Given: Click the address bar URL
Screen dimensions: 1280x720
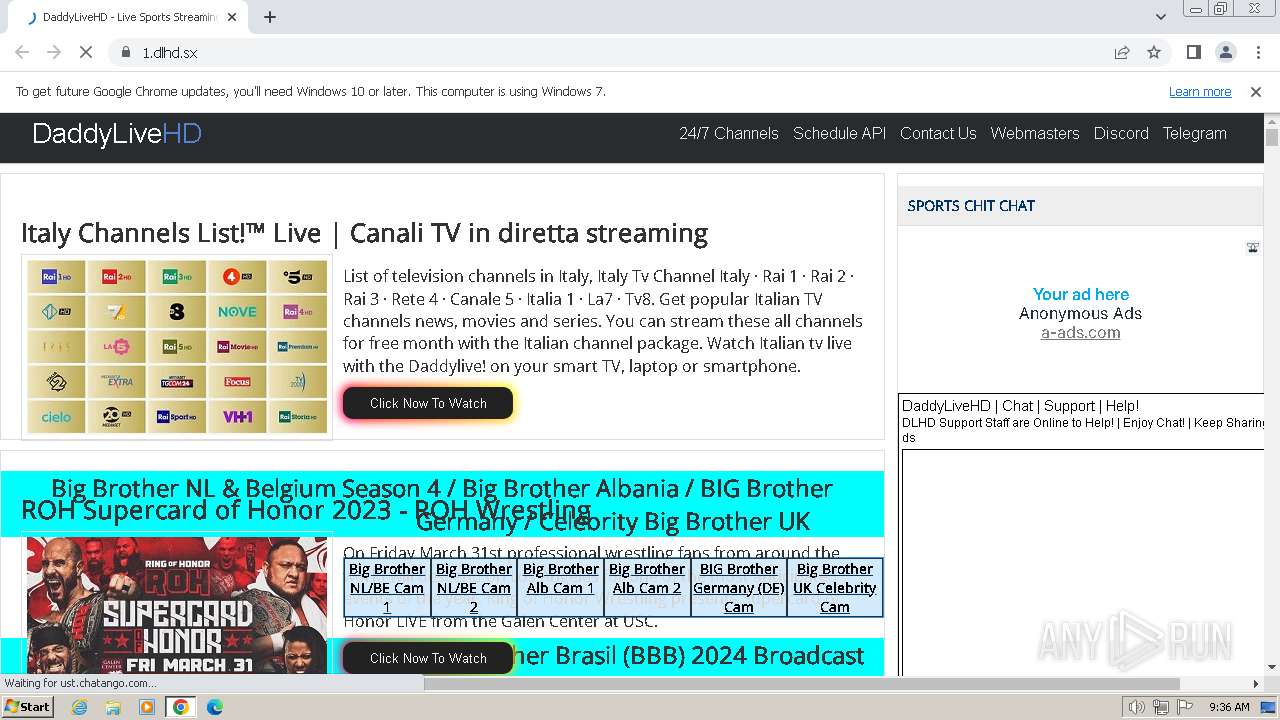Looking at the screenshot, I should [x=170, y=52].
